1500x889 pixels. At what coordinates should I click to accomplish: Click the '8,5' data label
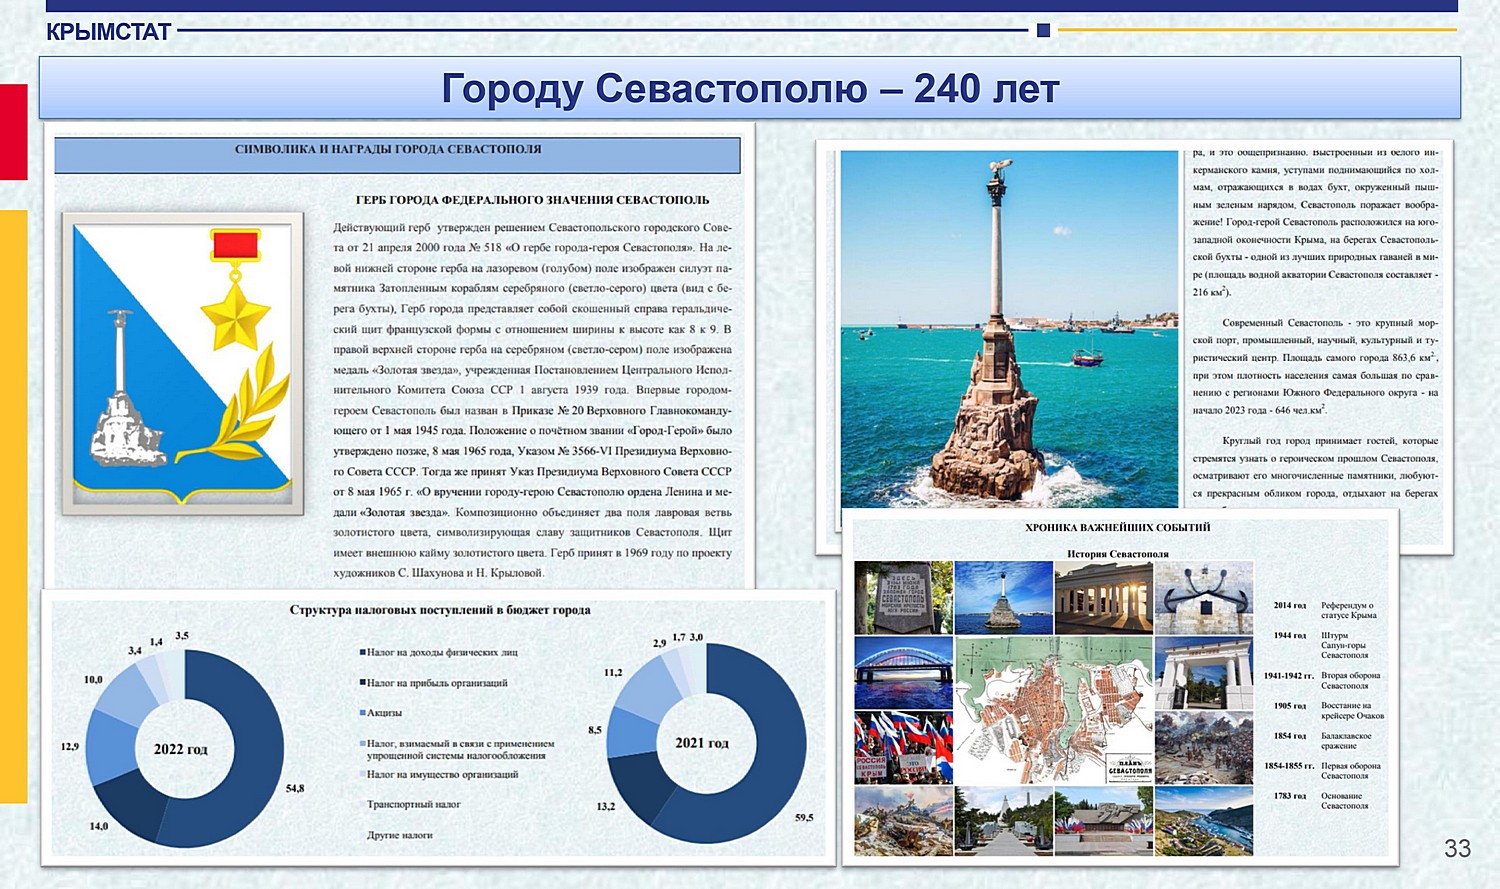coord(595,730)
